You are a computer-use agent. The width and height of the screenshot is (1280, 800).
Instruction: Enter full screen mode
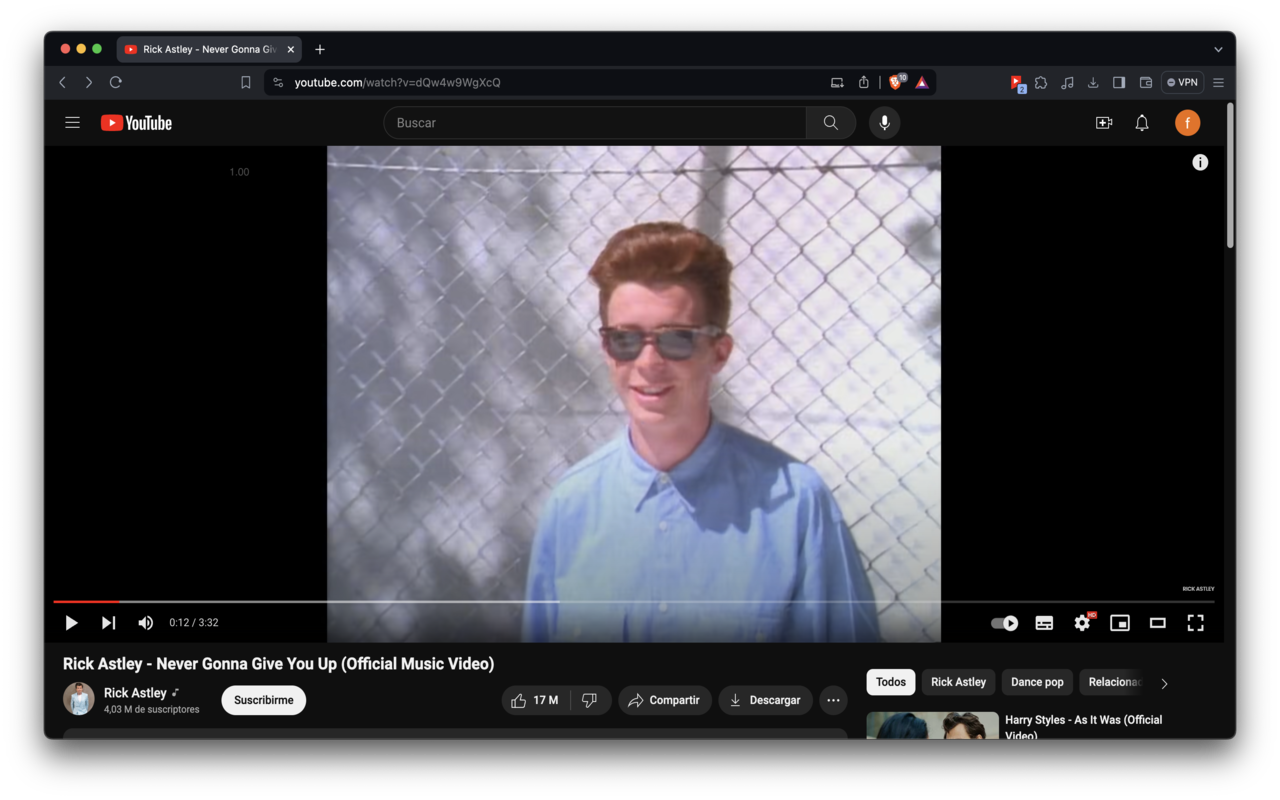[x=1195, y=623]
